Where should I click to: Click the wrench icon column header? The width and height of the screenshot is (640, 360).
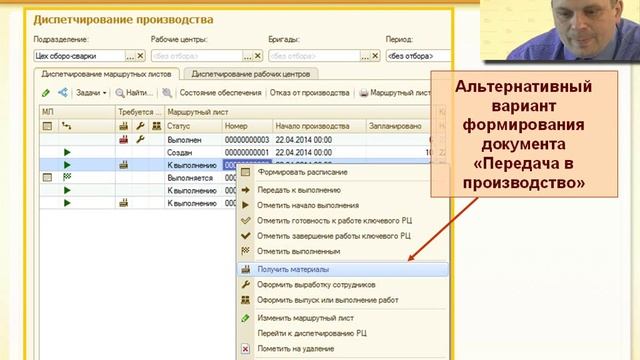(x=140, y=126)
